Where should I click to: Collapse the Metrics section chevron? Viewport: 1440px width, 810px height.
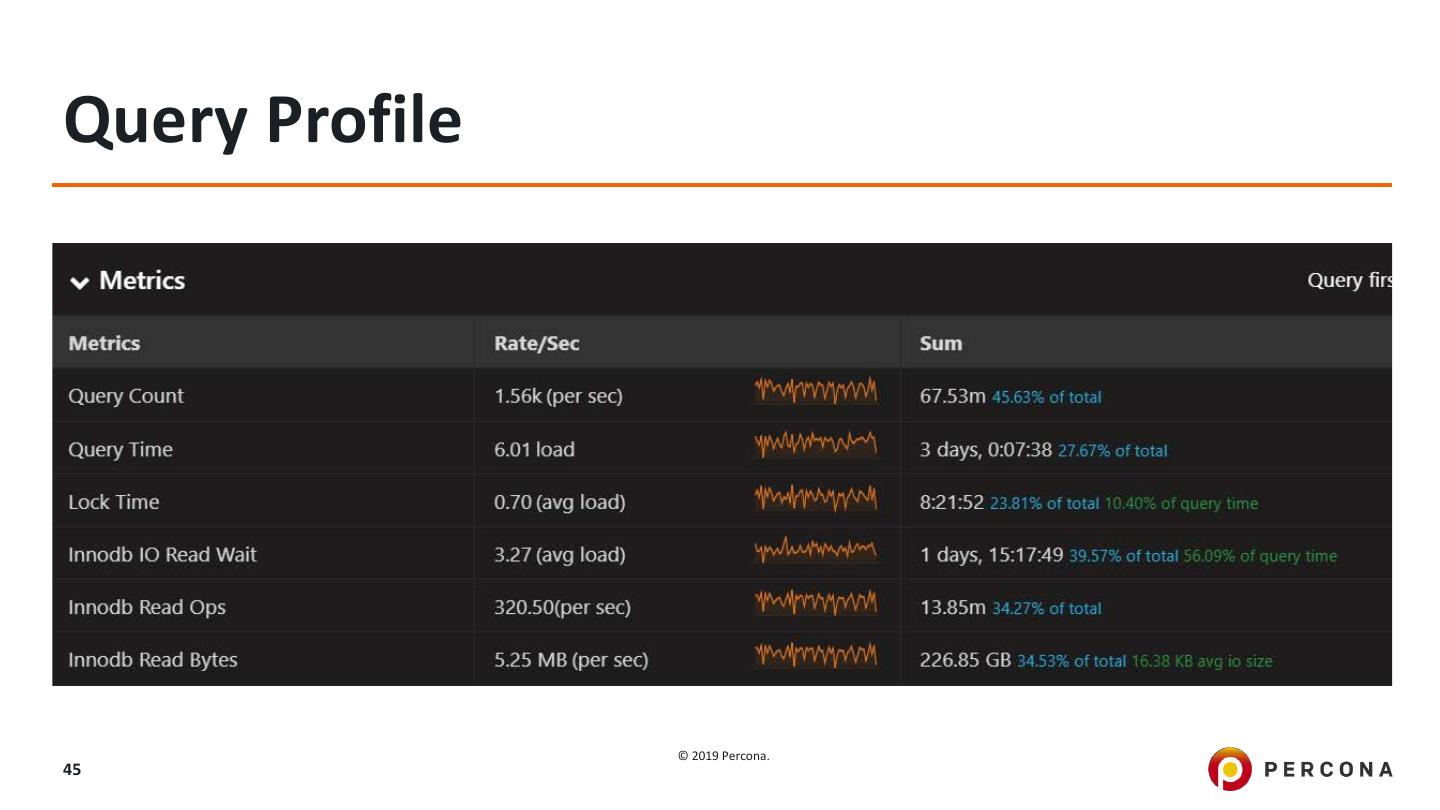[x=79, y=282]
